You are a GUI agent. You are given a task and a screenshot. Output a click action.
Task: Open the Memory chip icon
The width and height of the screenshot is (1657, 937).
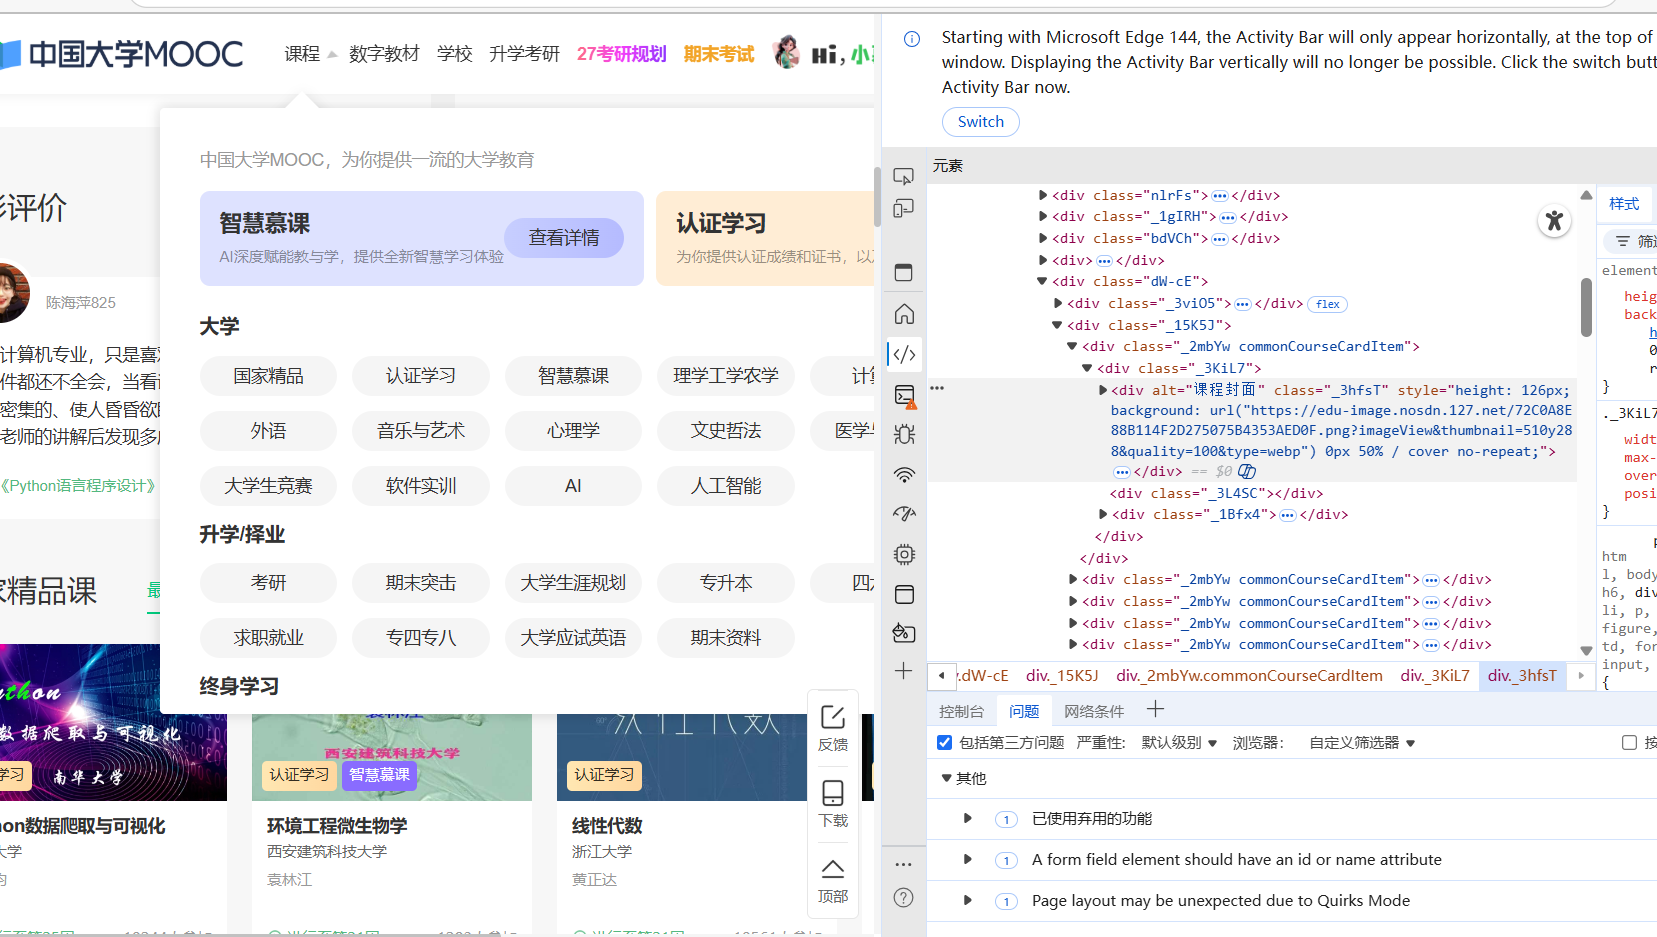click(904, 554)
